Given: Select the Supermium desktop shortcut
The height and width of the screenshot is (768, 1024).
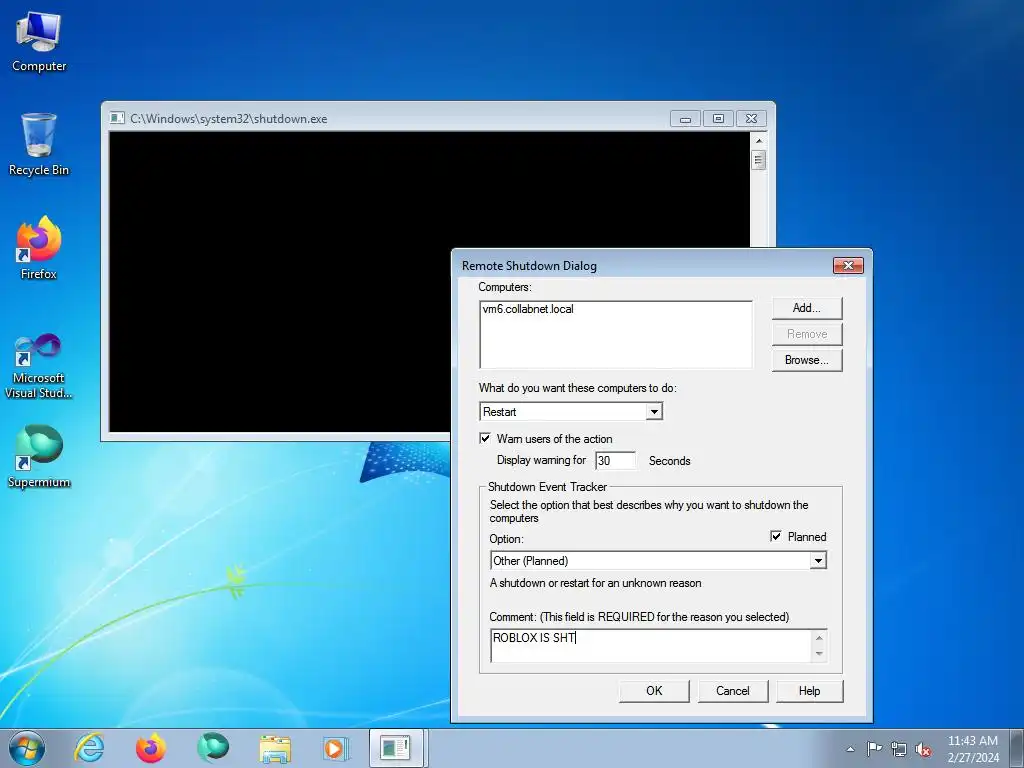Looking at the screenshot, I should pos(39,456).
